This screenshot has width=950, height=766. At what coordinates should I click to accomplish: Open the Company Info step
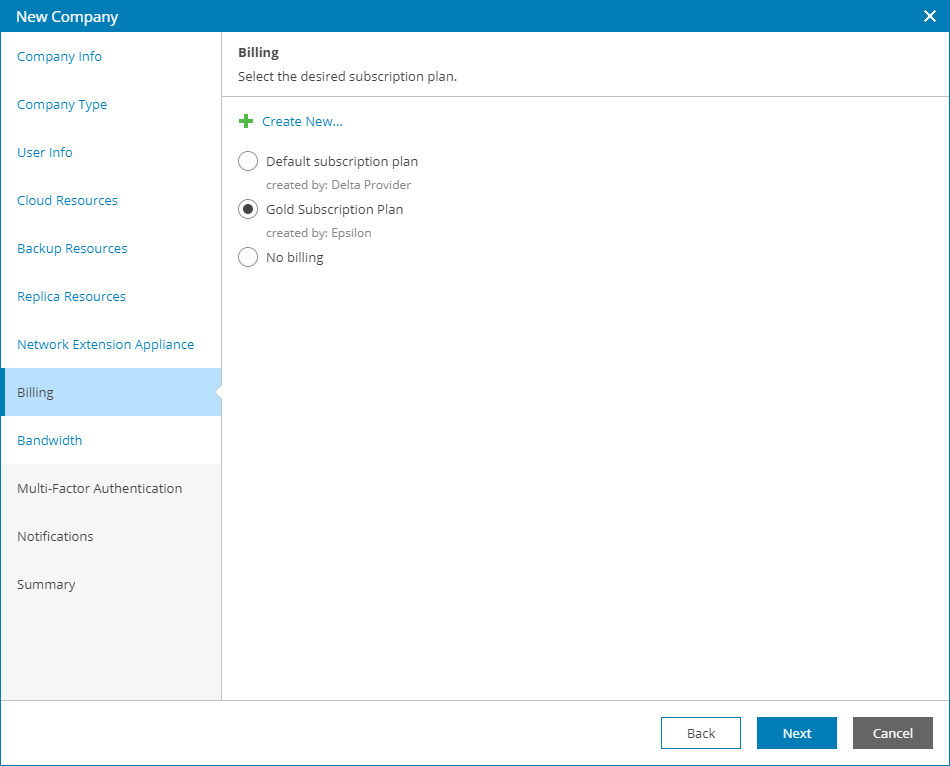[x=59, y=56]
